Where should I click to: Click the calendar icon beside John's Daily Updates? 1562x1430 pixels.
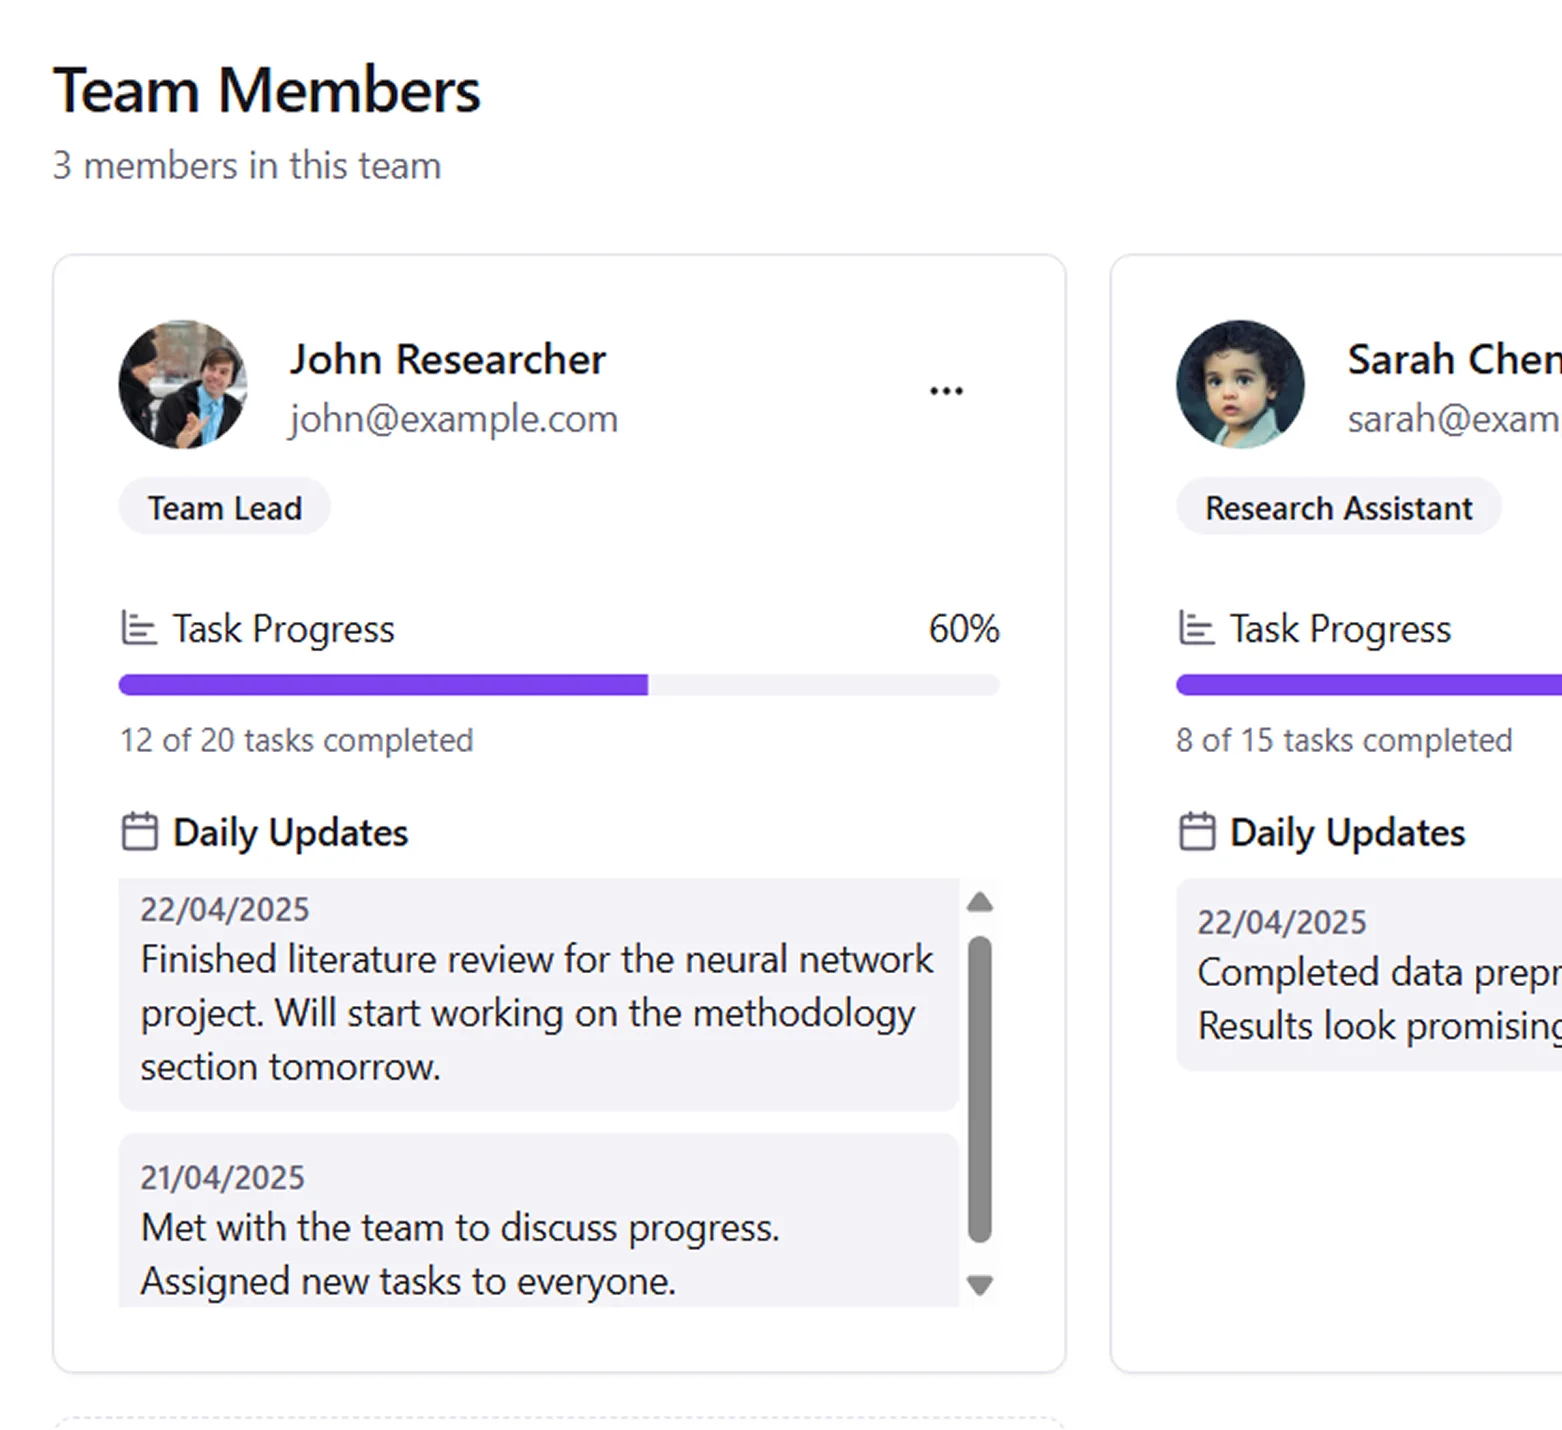[x=139, y=832]
